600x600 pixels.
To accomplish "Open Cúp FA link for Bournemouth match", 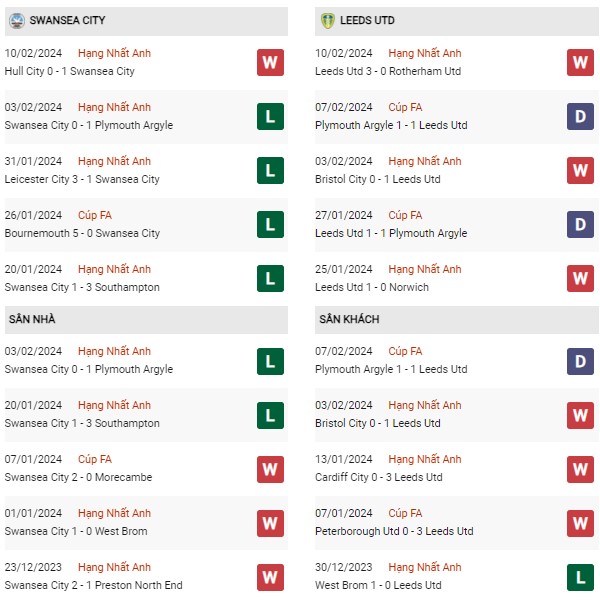I will tap(95, 215).
